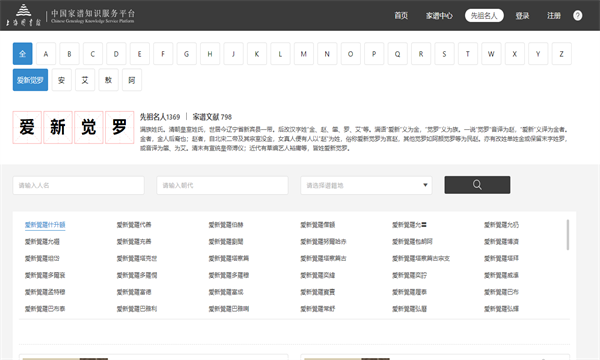Open ancestor 愛新覺羅代善
Screen dimensions: 600x360
(134, 225)
